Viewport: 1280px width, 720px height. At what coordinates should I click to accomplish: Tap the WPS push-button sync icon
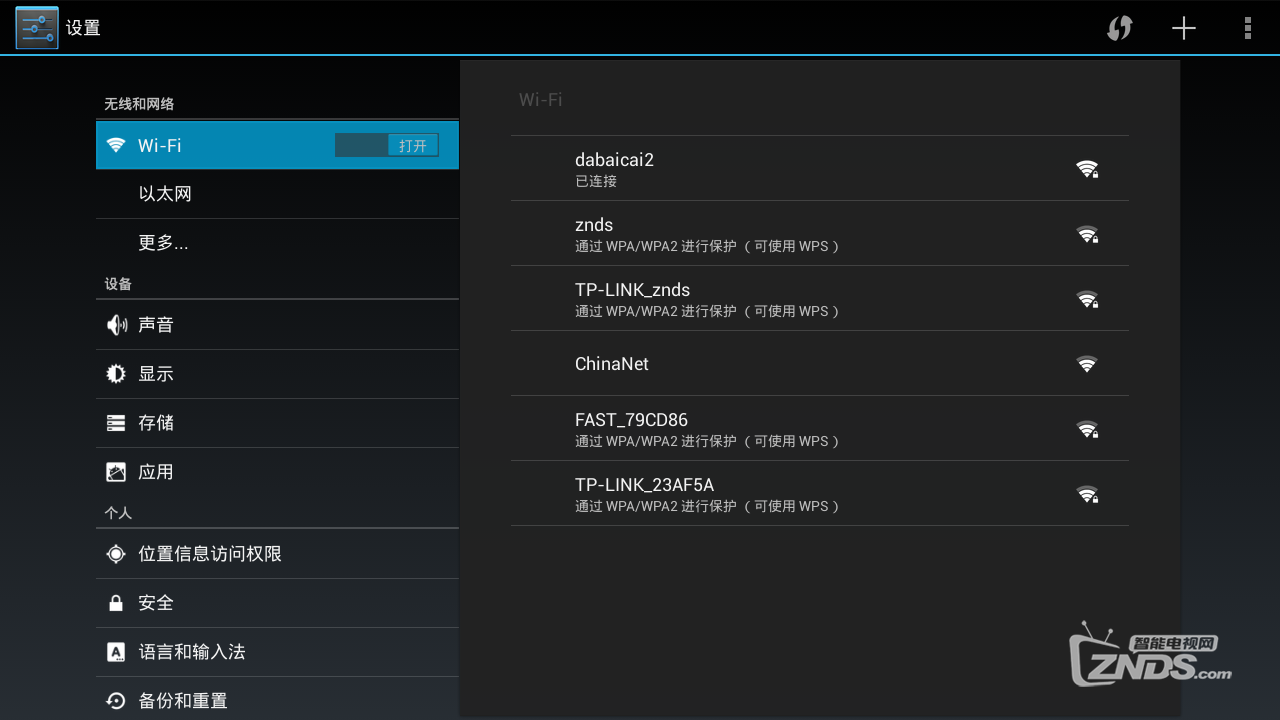coord(1119,28)
